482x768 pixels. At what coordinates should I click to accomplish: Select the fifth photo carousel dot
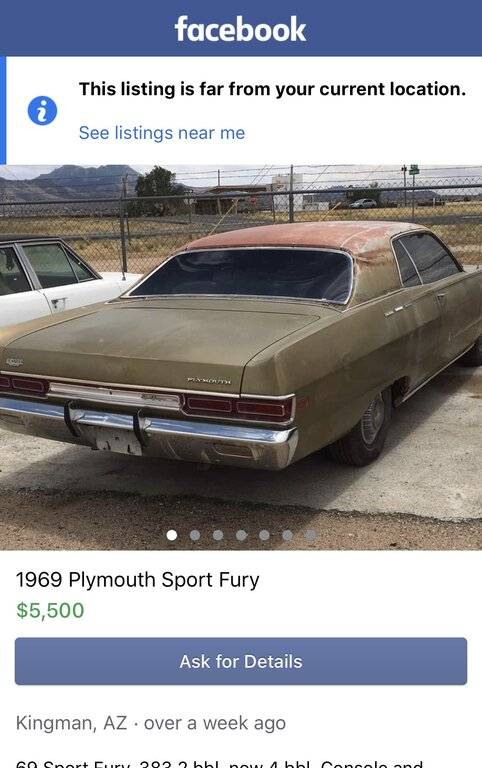pyautogui.click(x=264, y=535)
